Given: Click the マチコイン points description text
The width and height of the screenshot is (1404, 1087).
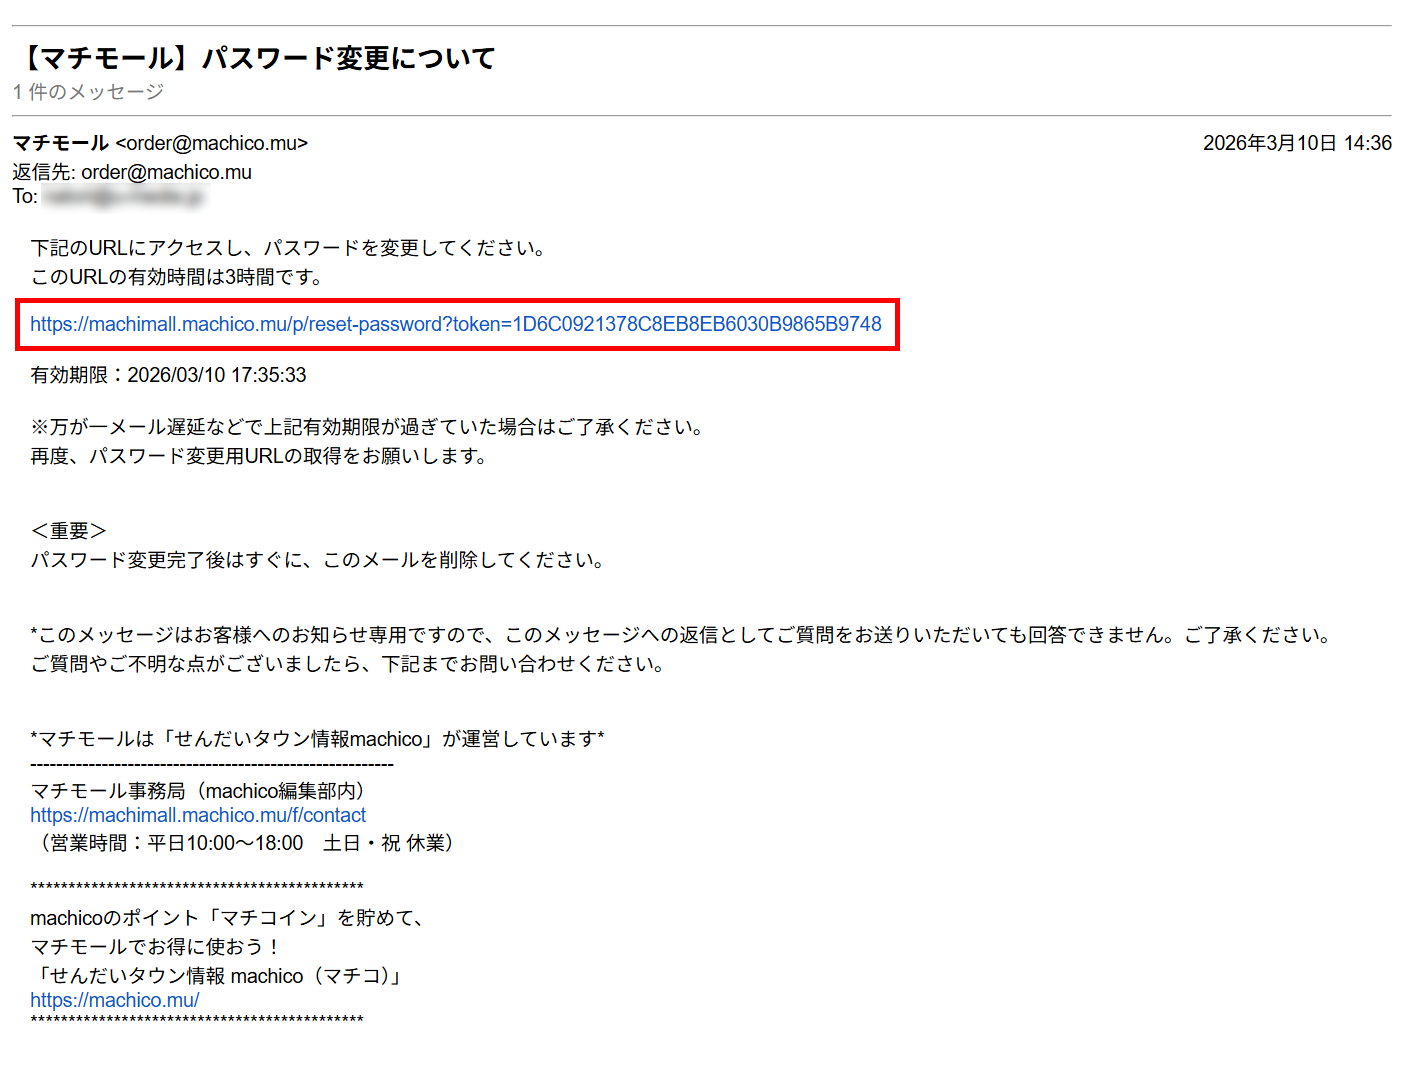Looking at the screenshot, I should (x=225, y=917).
